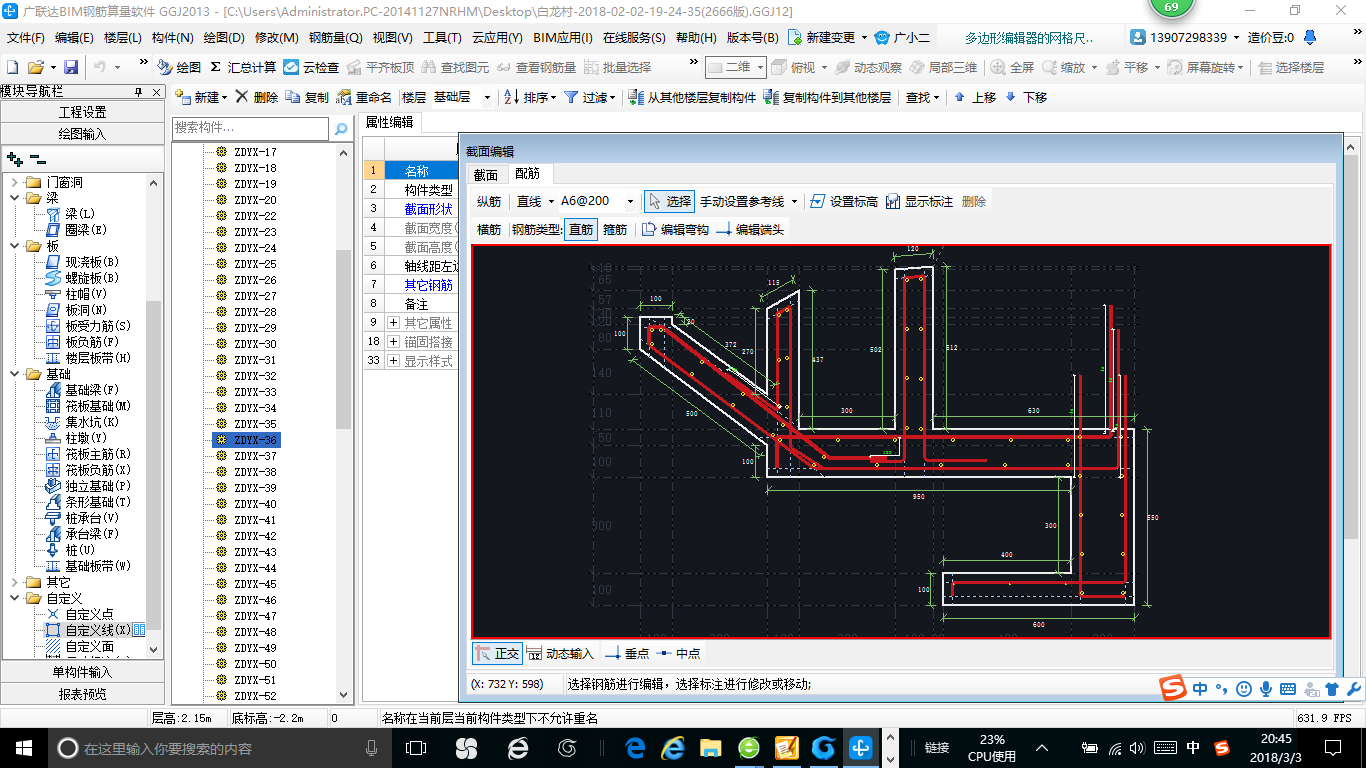The image size is (1366, 768).
Task: Delete the component with 删除 button
Action: [x=257, y=97]
